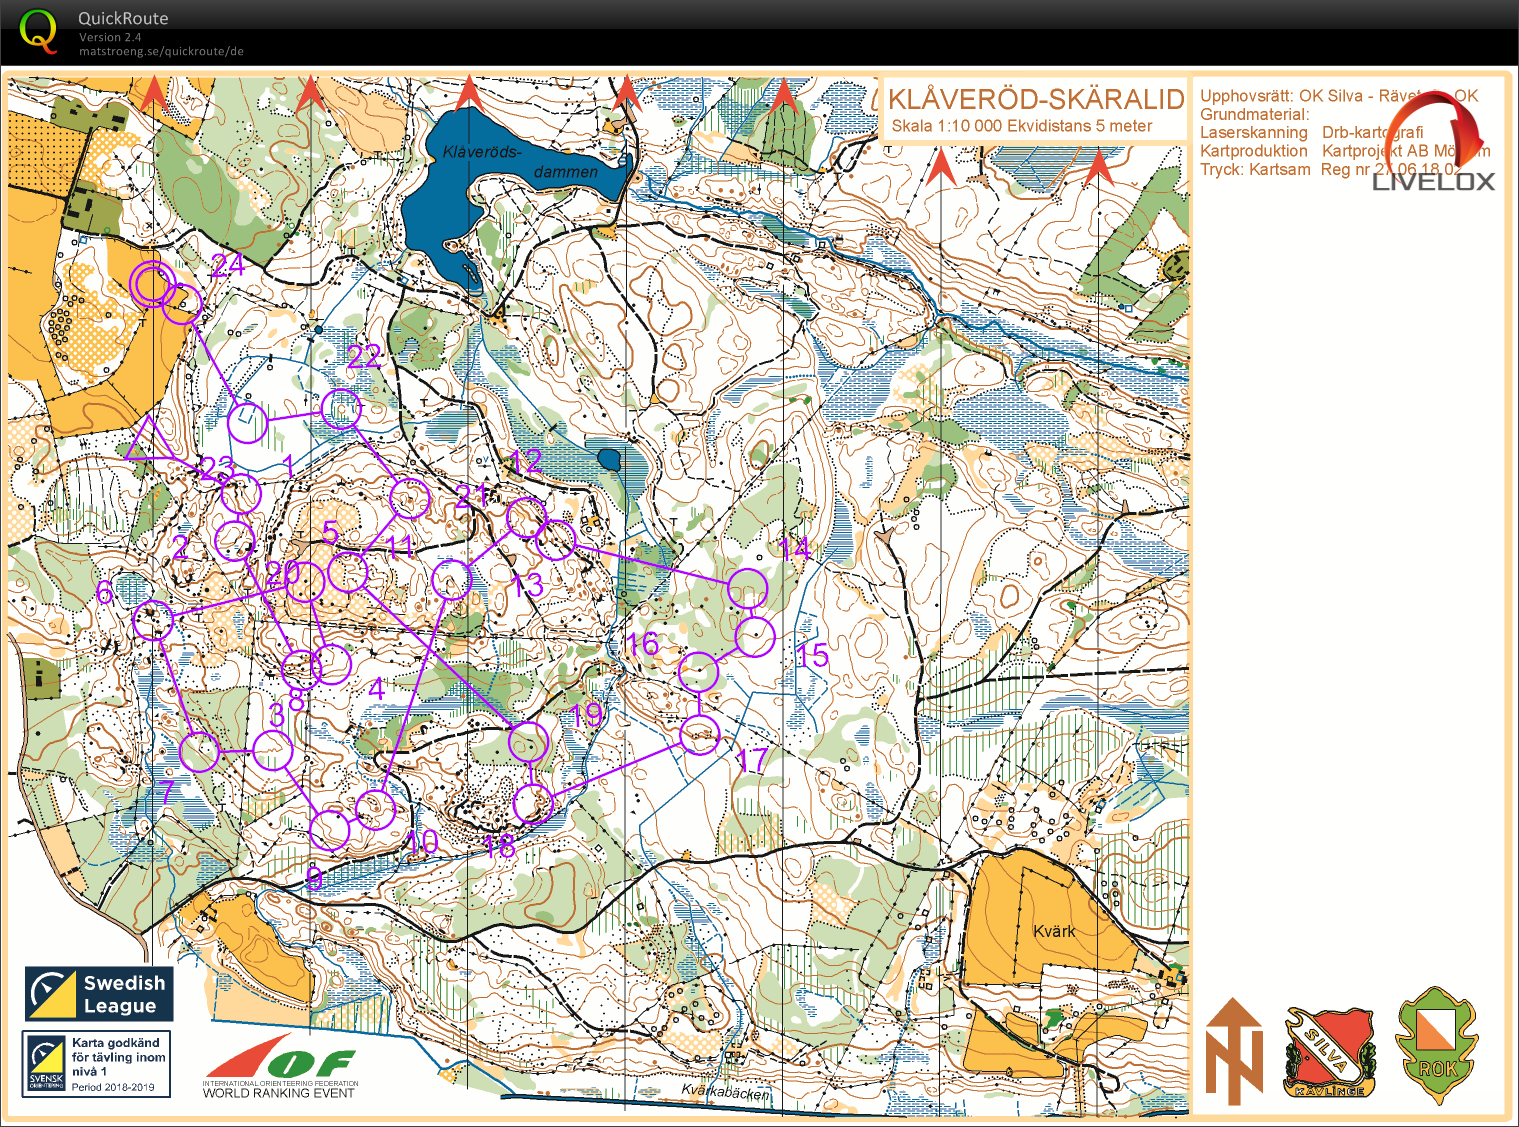1519x1127 pixels.
Task: Select the control circle labeled 19
Action: click(x=528, y=743)
